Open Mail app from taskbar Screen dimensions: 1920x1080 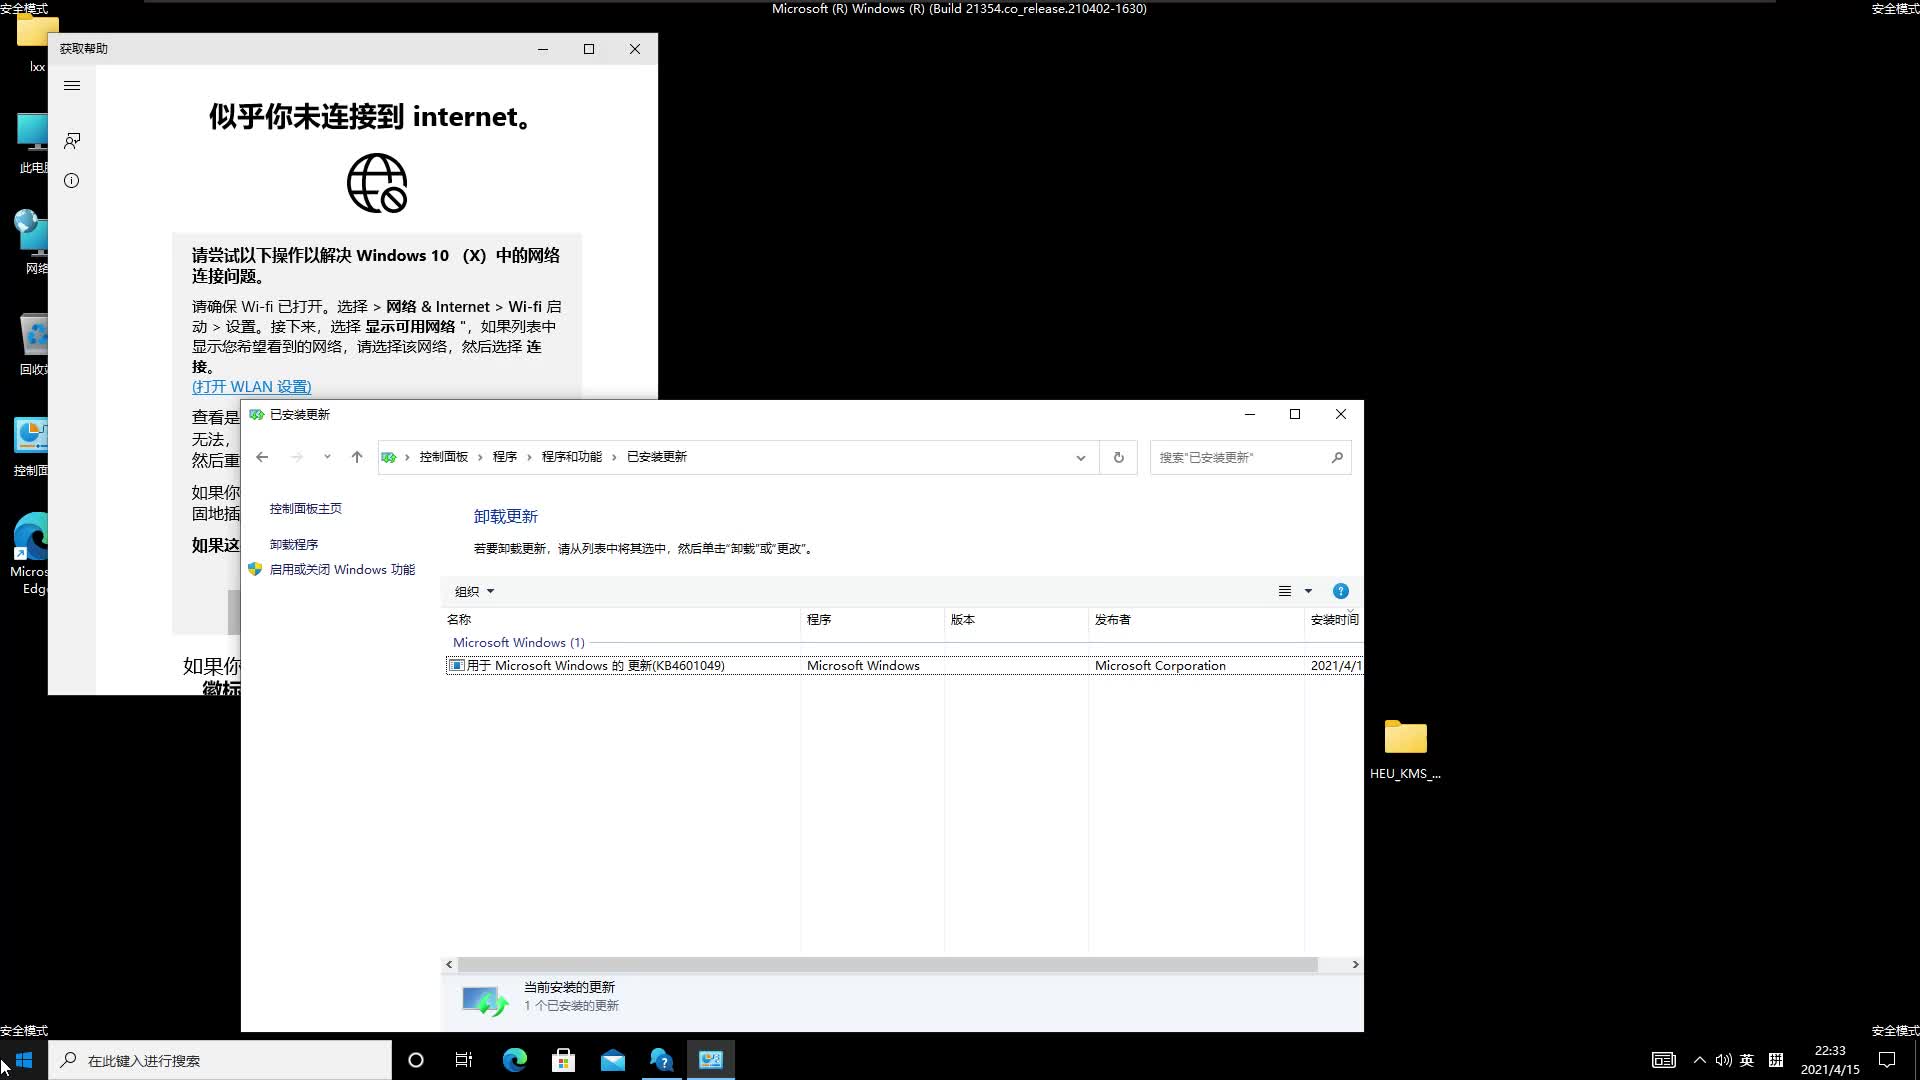612,1060
